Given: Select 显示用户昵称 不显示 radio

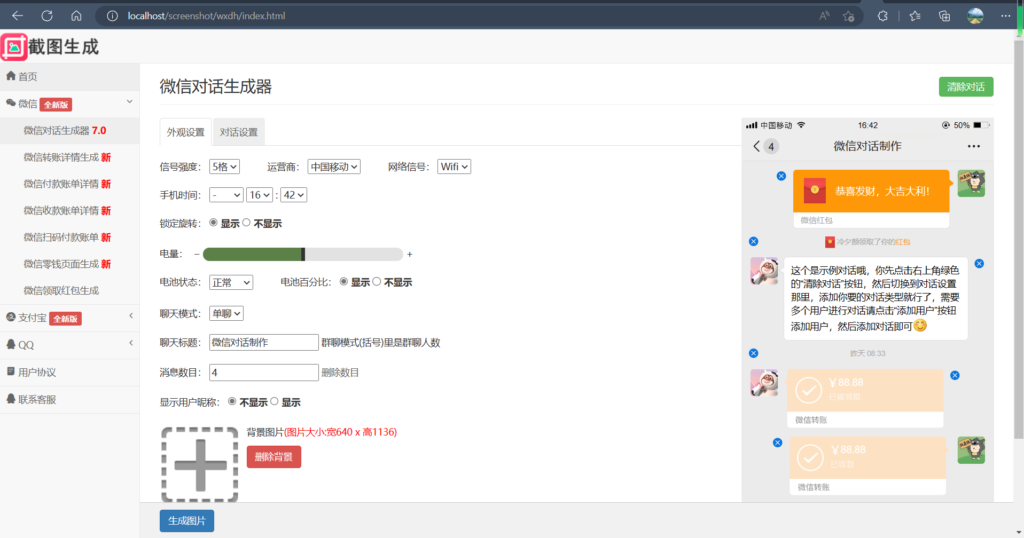Looking at the screenshot, I should [x=232, y=402].
